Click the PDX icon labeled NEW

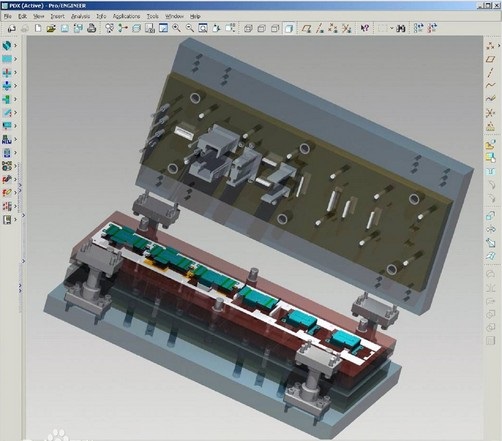(7, 139)
